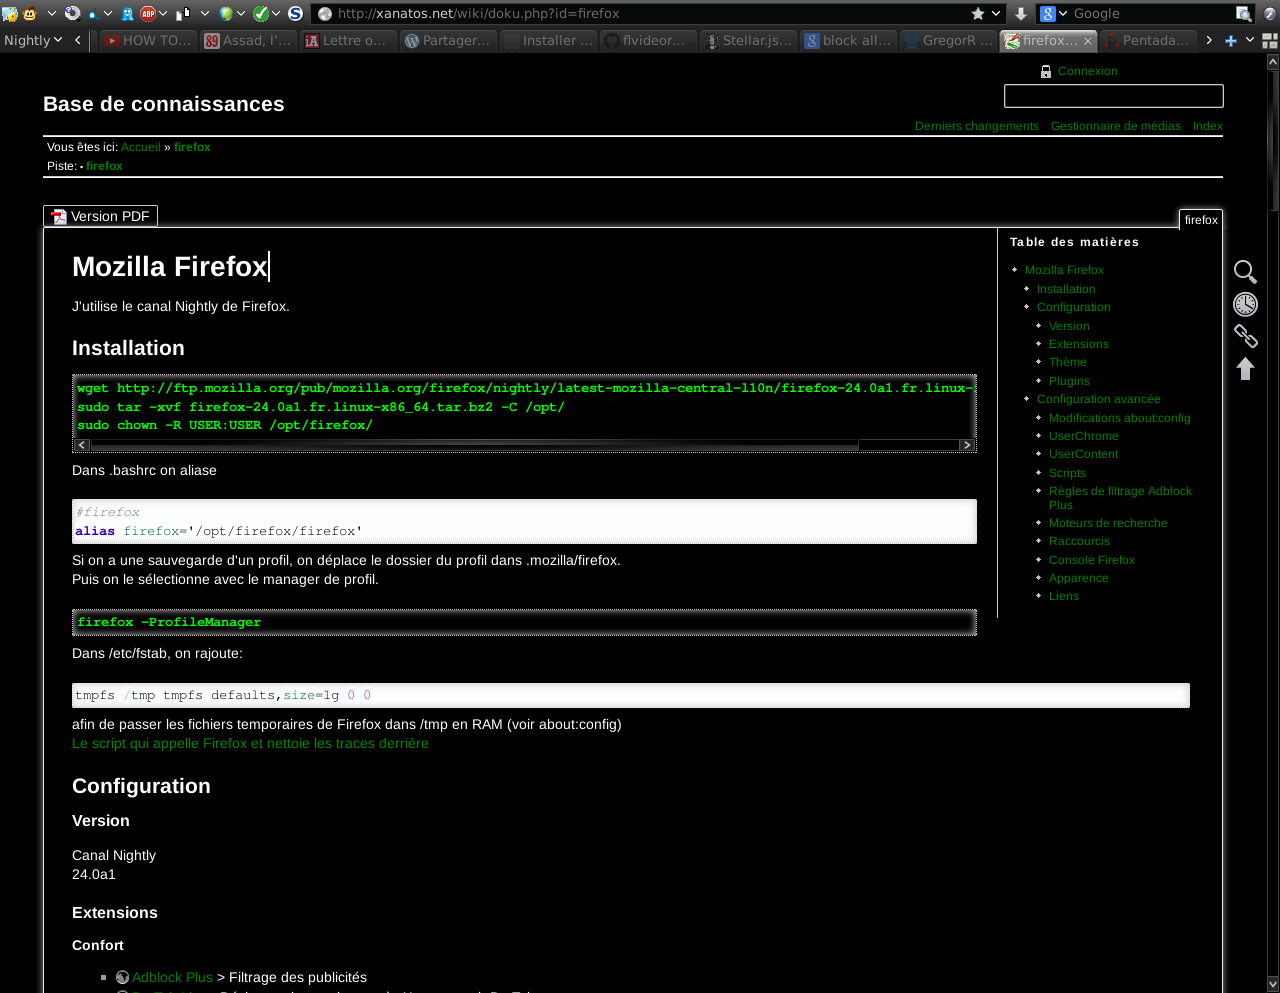Go to Accueil breadcrumb link
Viewport: 1280px width, 993px height.
pos(141,147)
